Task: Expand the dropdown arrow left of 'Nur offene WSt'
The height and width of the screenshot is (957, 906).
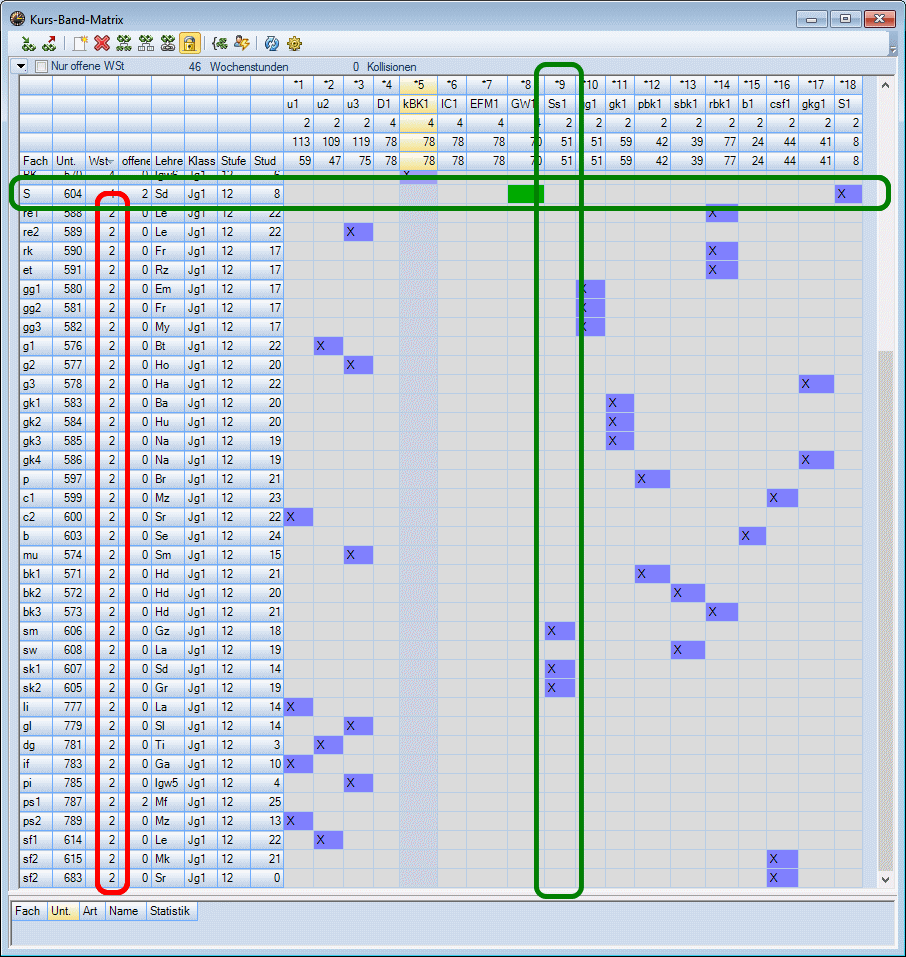Action: click(x=20, y=67)
